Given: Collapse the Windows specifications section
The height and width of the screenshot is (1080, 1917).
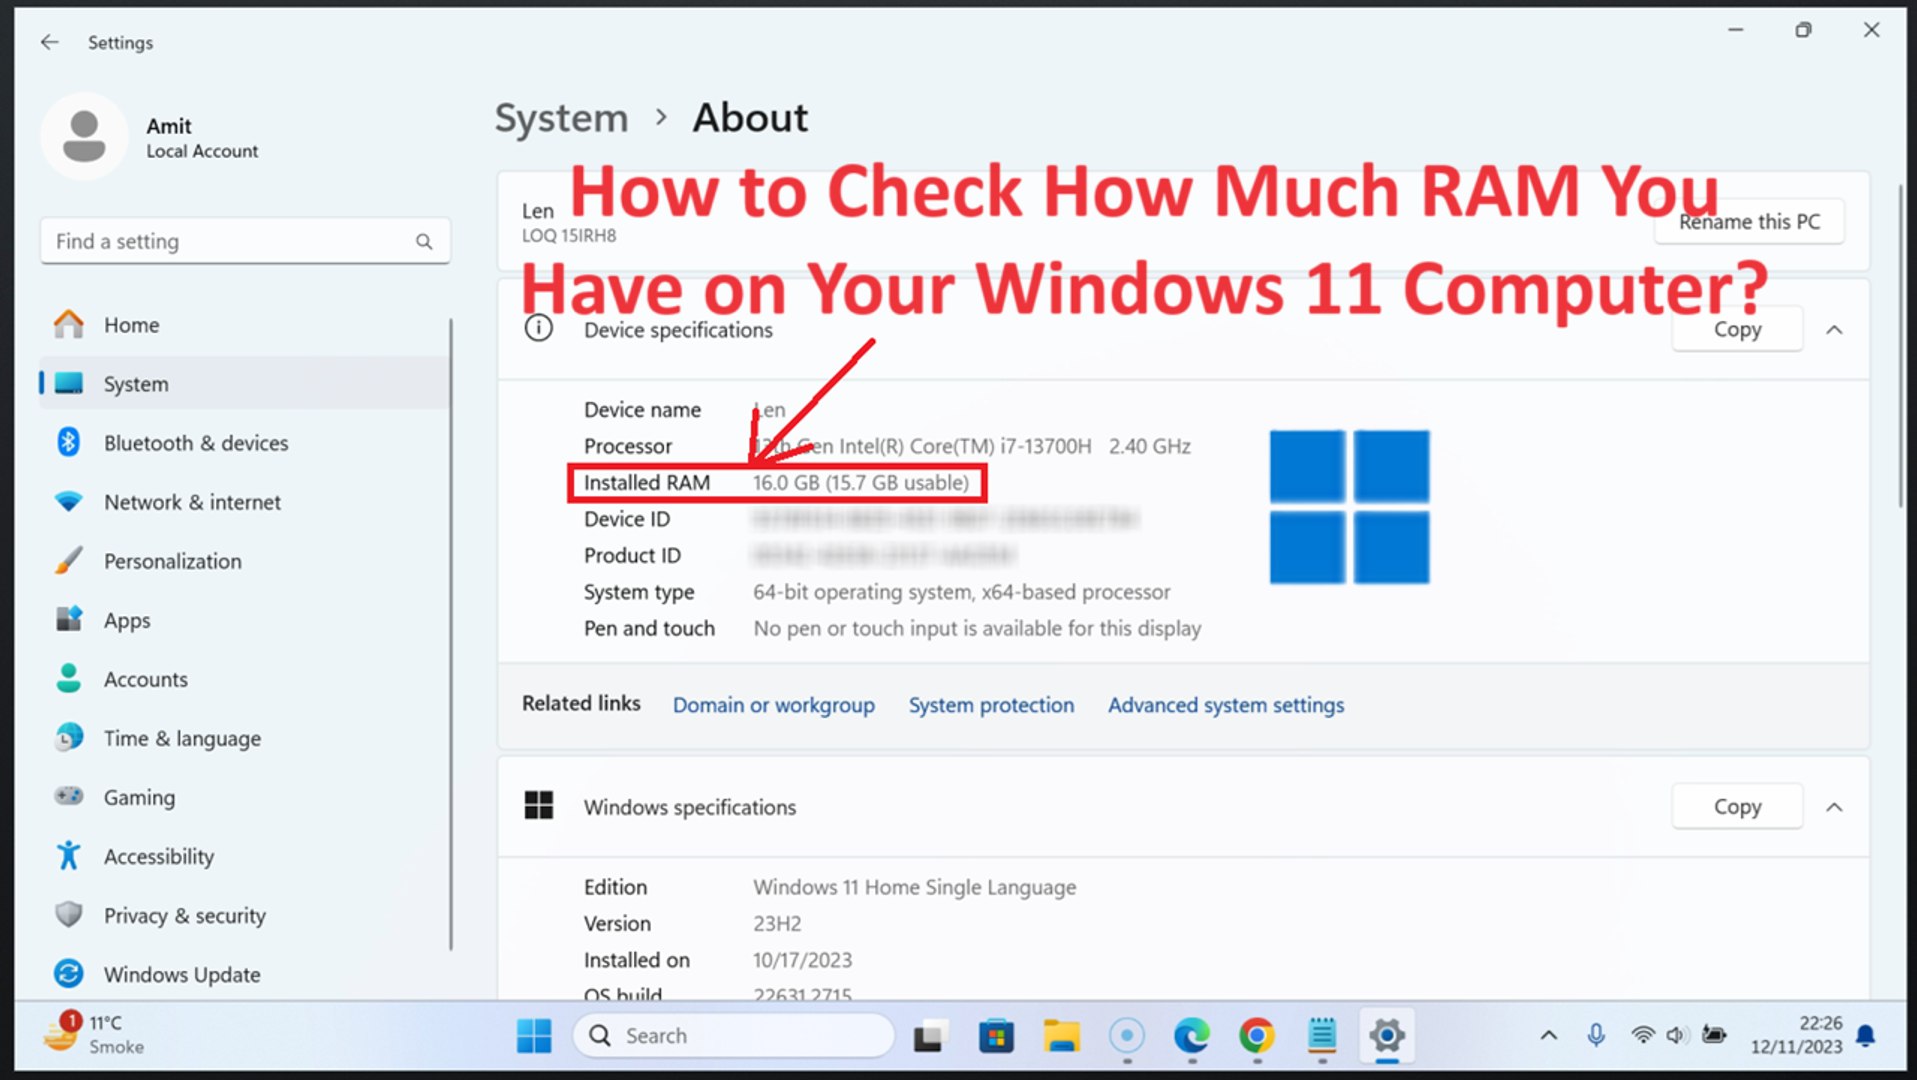Looking at the screenshot, I should tap(1834, 807).
